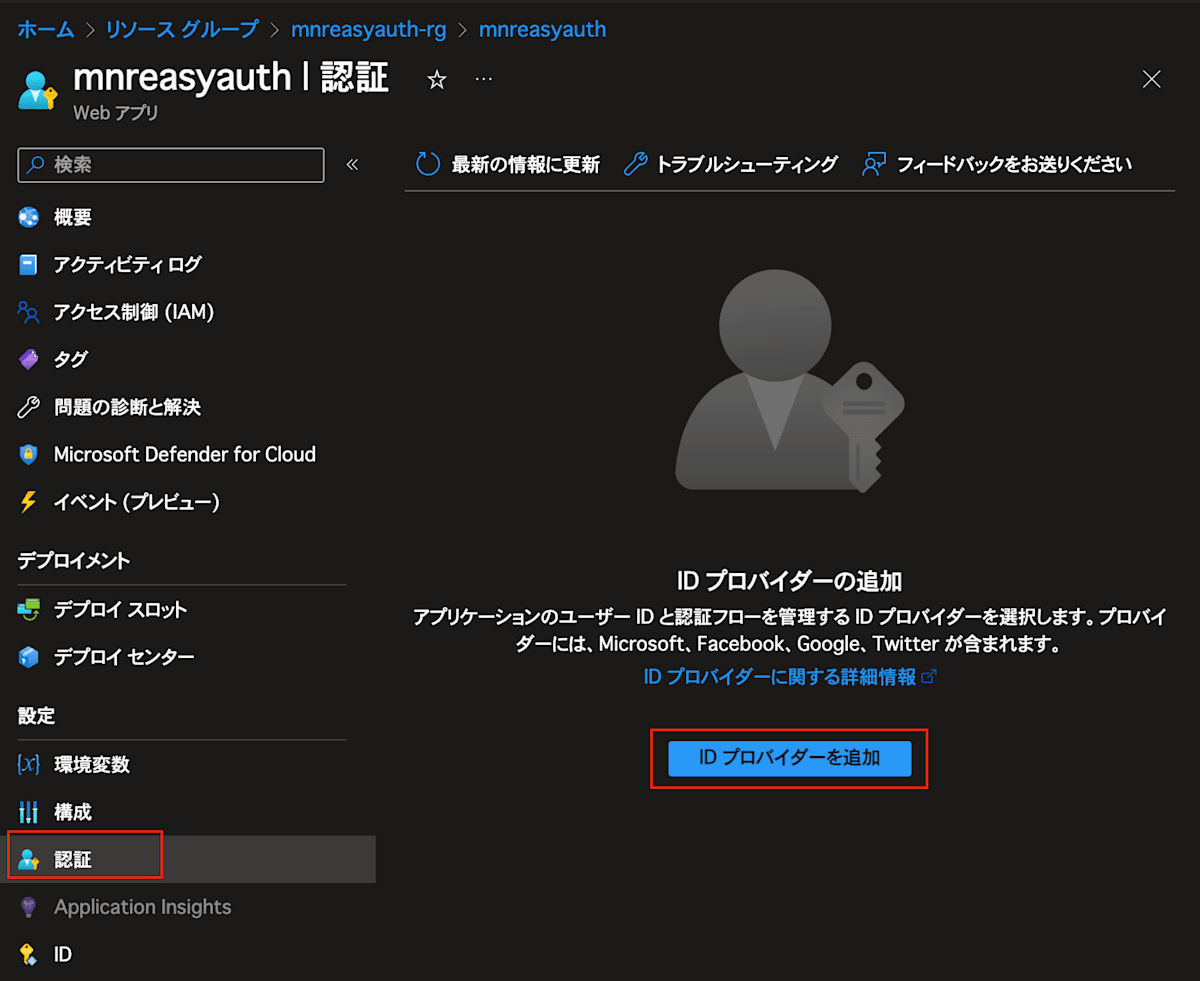Screen dimensions: 1200x981
Task: Click the feedback person icon in toolbar
Action: coord(874,165)
